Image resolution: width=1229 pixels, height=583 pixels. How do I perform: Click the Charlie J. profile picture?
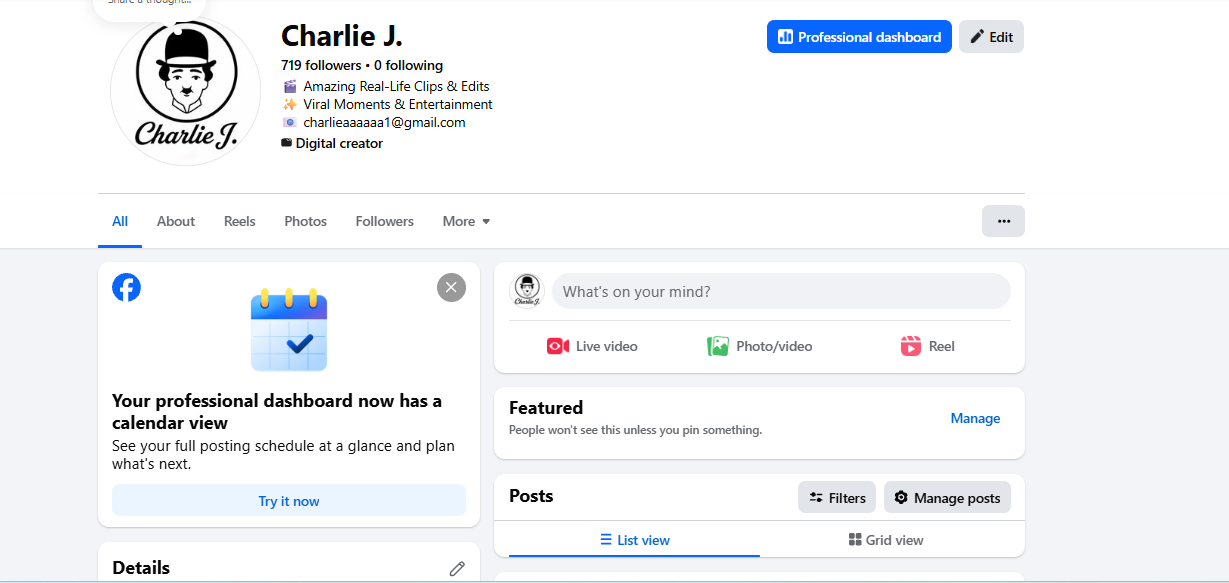[185, 91]
